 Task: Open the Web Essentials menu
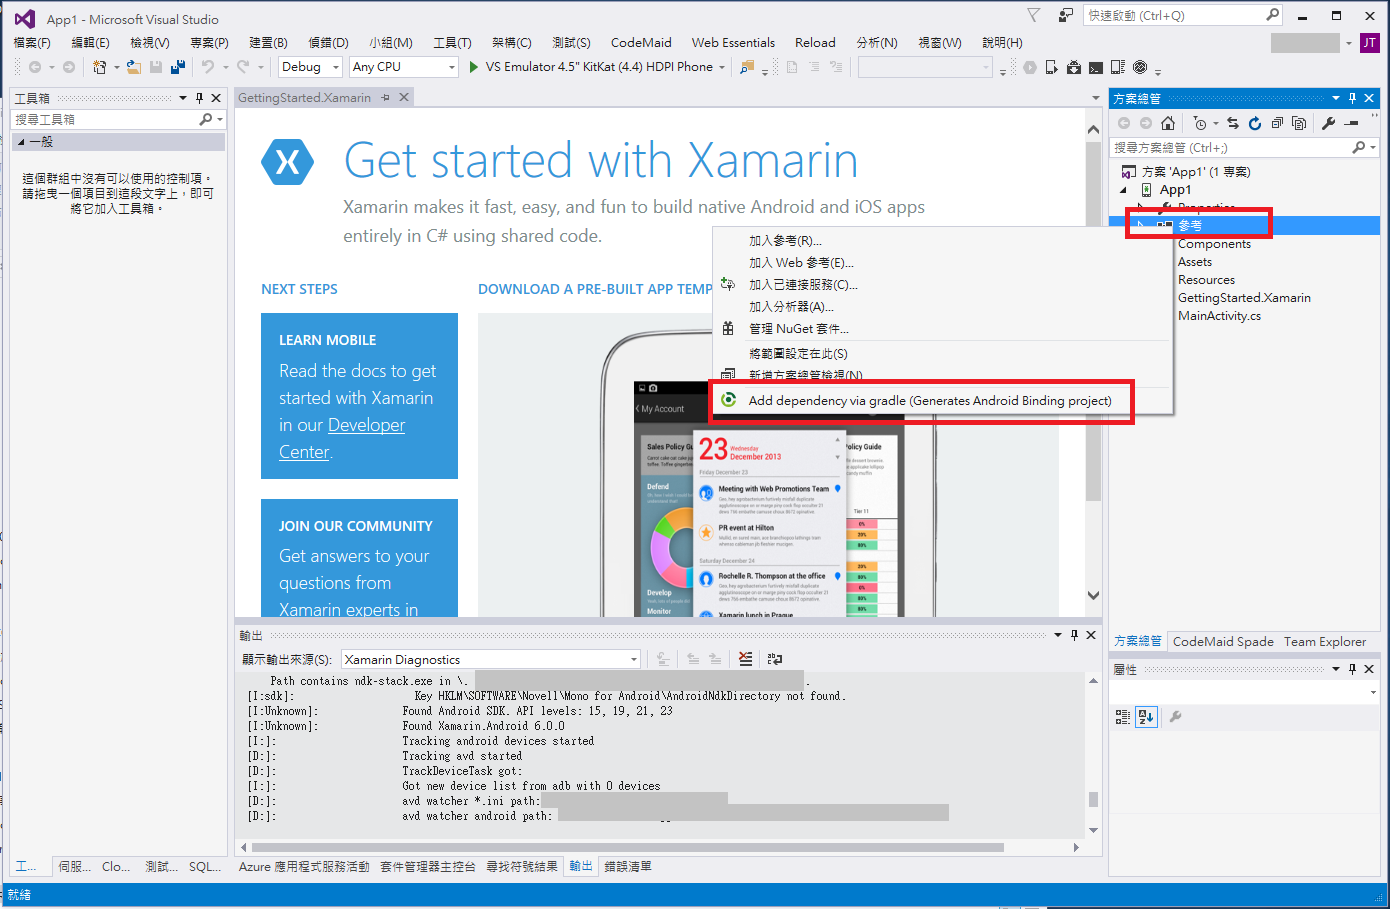click(x=733, y=43)
